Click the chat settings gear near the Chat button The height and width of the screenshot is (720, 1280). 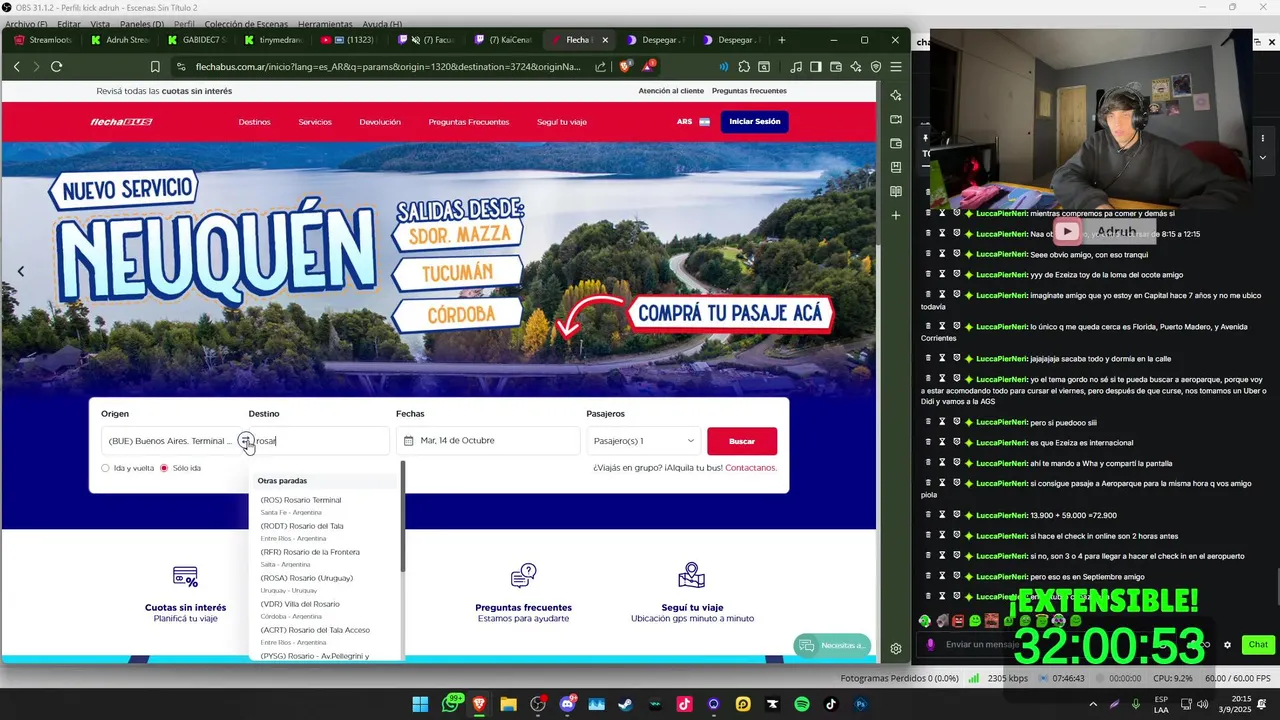[x=1227, y=645]
